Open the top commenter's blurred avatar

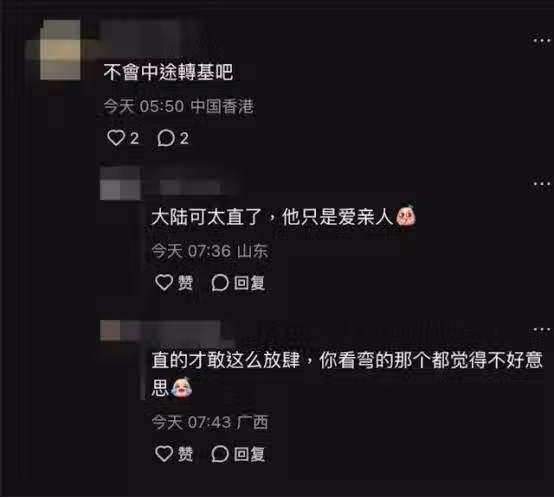(60, 50)
